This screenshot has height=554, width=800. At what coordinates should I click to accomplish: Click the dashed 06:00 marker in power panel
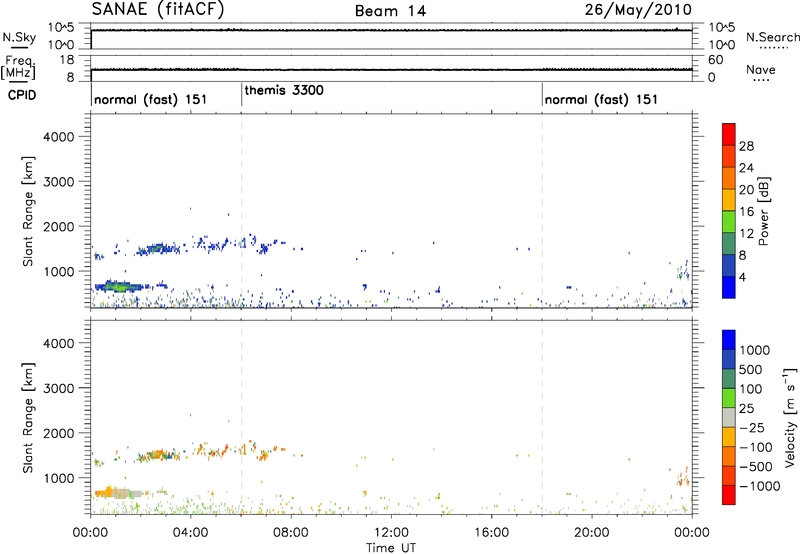241,211
